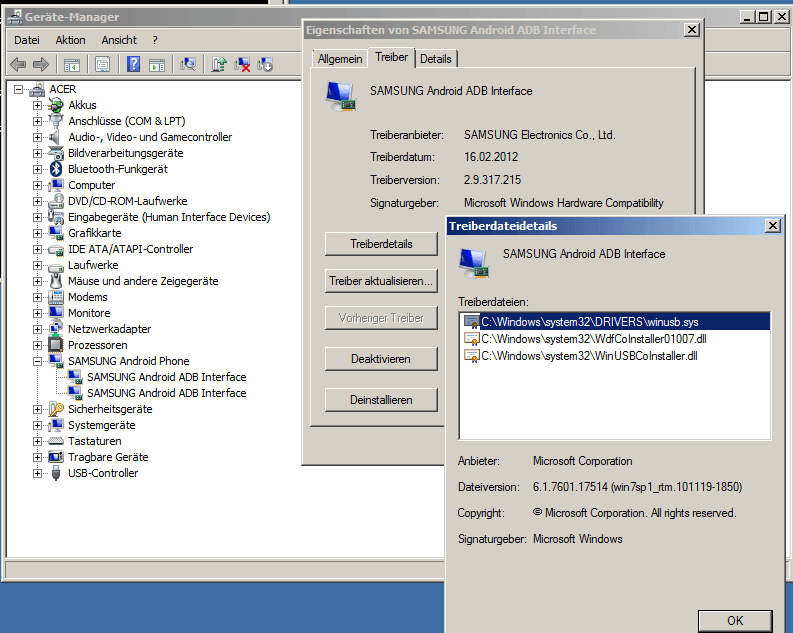Switch to the Allgemein tab
The image size is (793, 633).
(x=340, y=59)
